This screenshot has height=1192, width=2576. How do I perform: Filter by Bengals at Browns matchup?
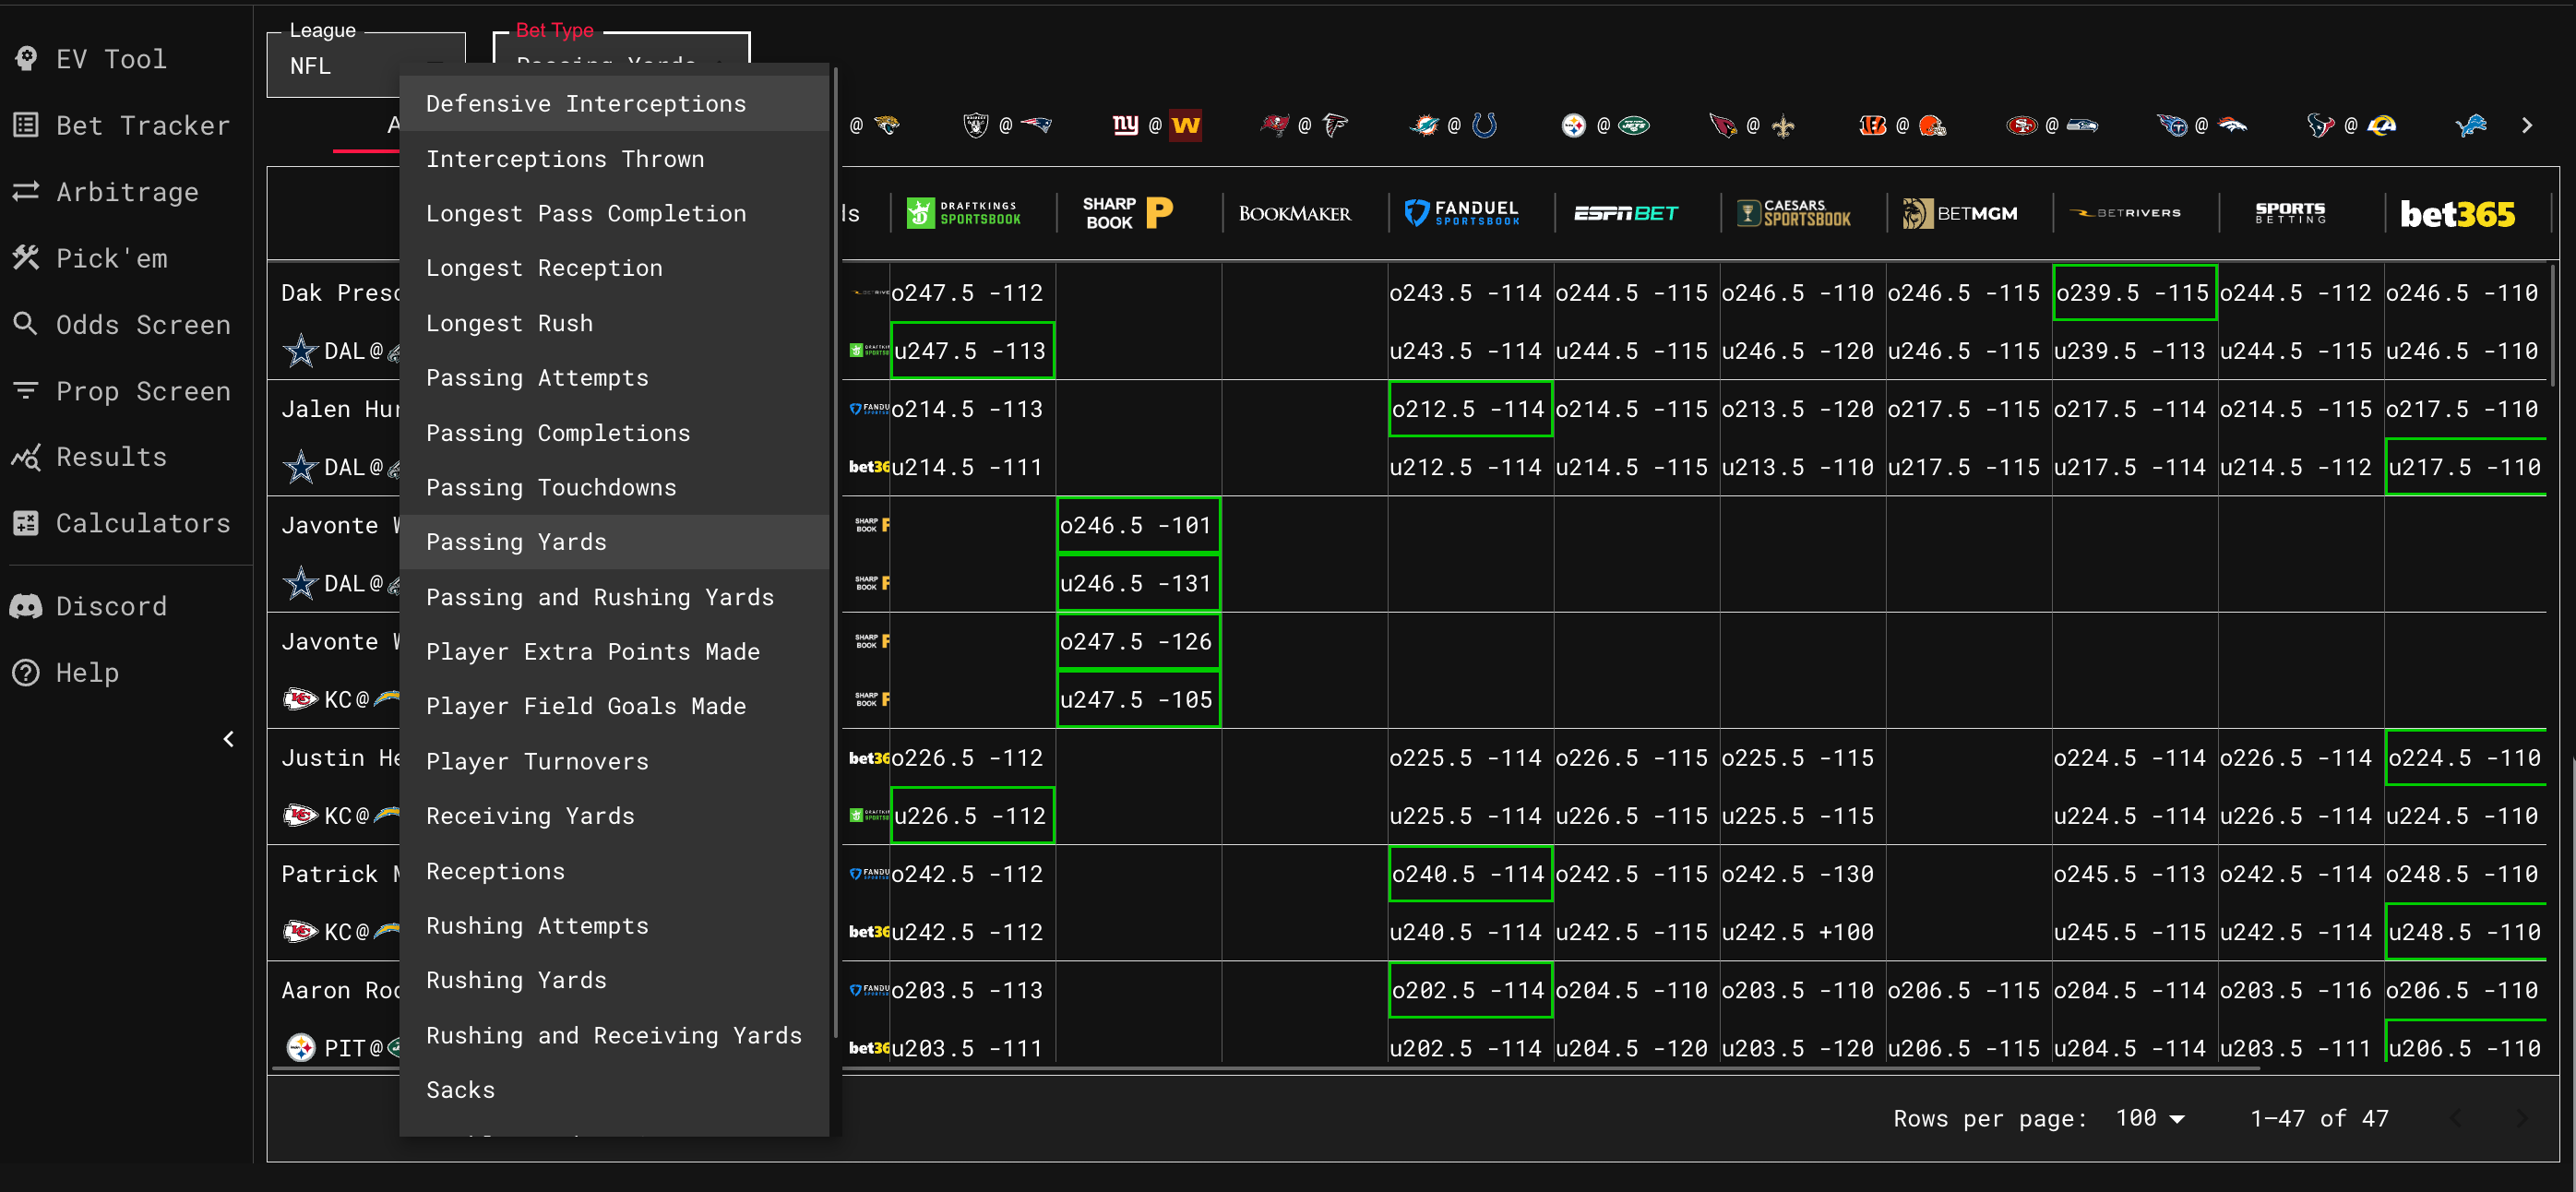(1902, 125)
